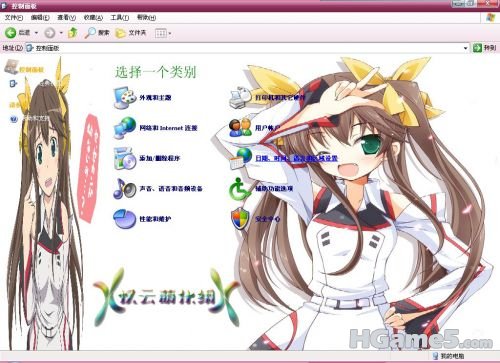This screenshot has height=363, width=500.
Task: Open the 文件(F) menu
Action: pos(14,17)
